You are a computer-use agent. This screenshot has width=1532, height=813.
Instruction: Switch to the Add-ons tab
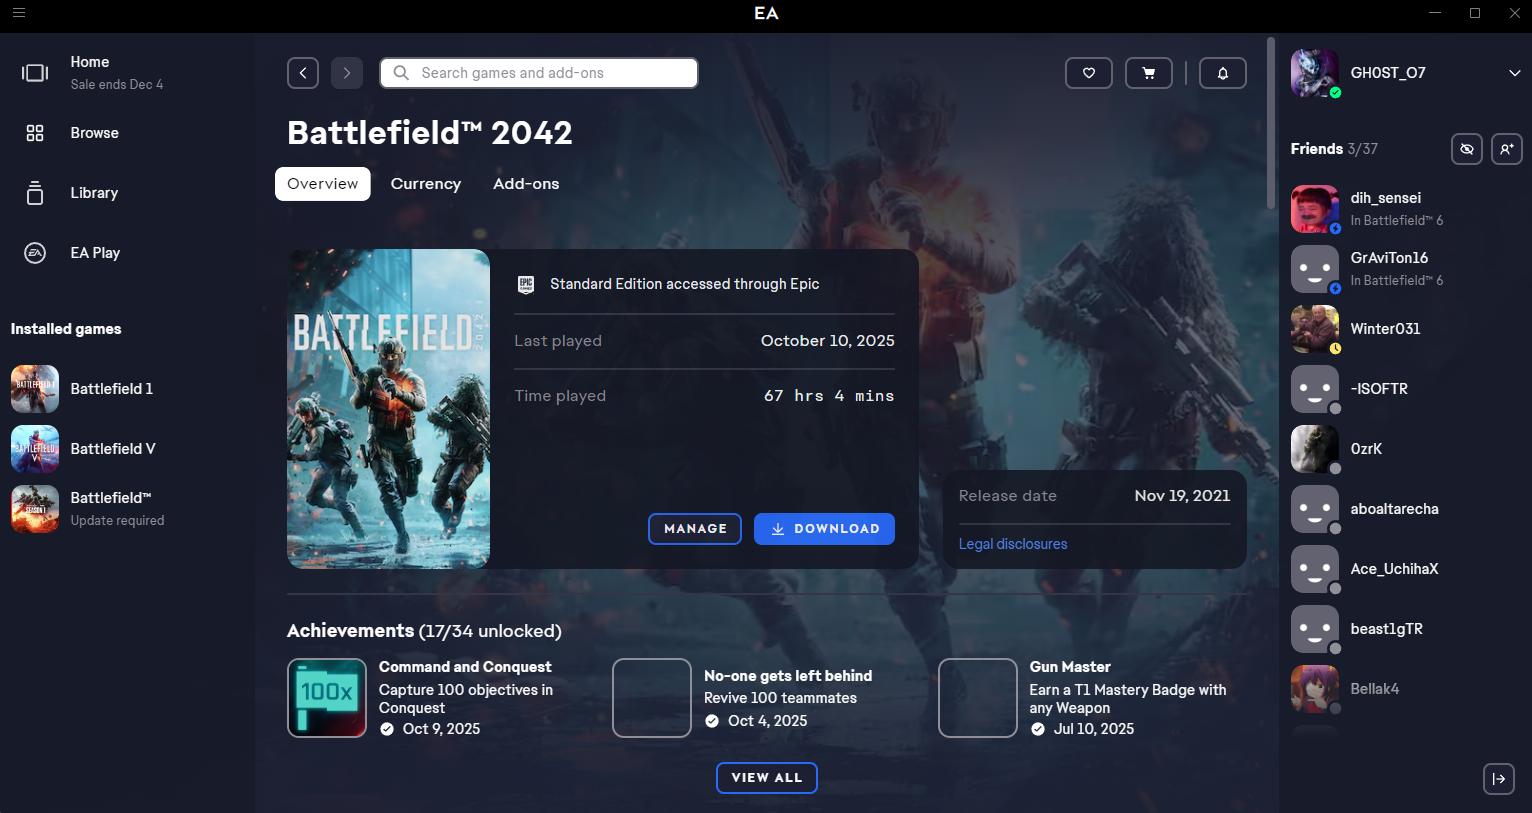pos(526,184)
